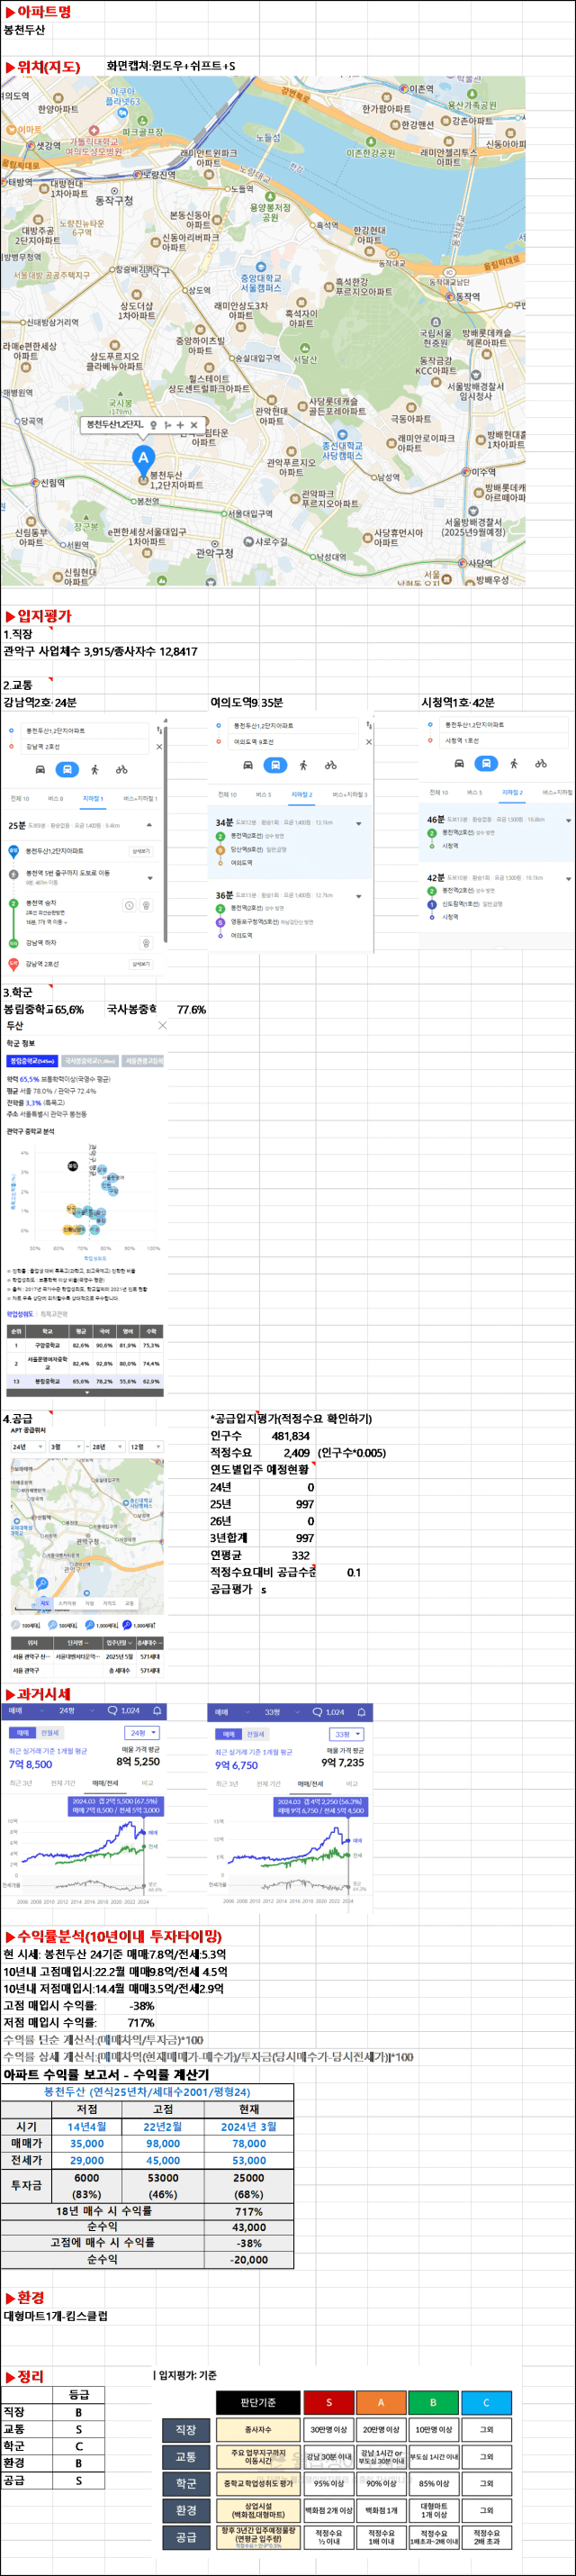
Task: Switch to the 국사봉중학교 school tab
Action: tap(91, 1061)
